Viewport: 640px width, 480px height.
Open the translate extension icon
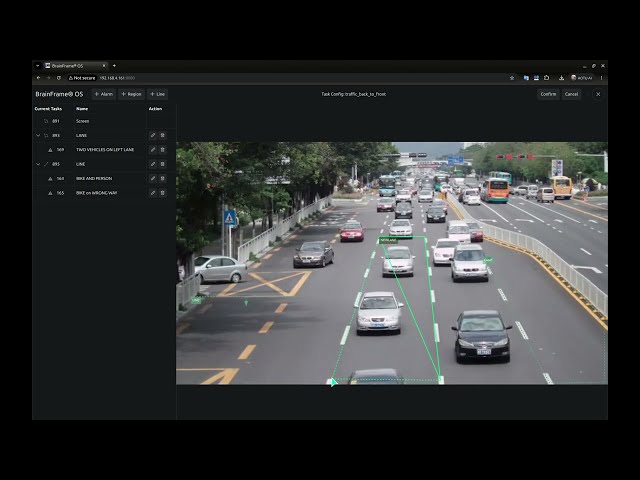[x=526, y=78]
